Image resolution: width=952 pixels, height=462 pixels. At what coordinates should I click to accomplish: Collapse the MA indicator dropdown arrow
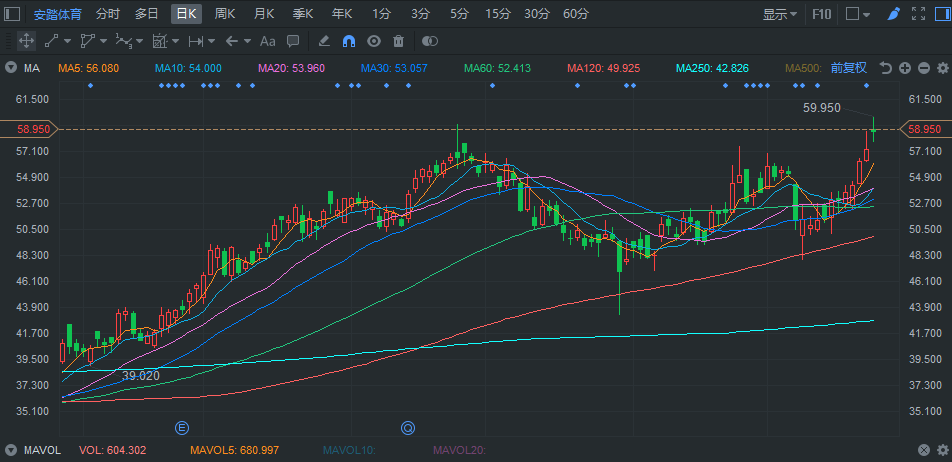coord(10,67)
